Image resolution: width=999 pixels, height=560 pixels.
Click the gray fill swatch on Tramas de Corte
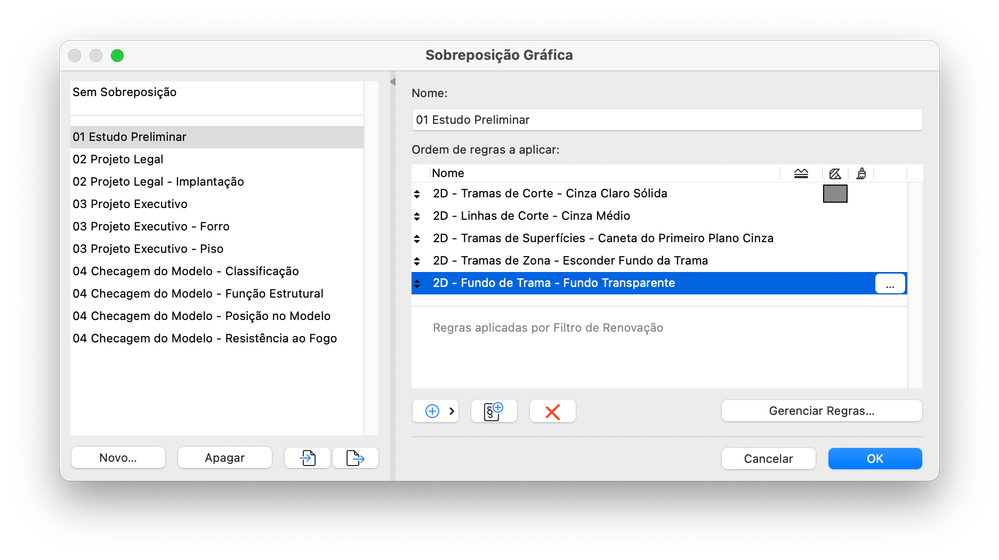835,194
